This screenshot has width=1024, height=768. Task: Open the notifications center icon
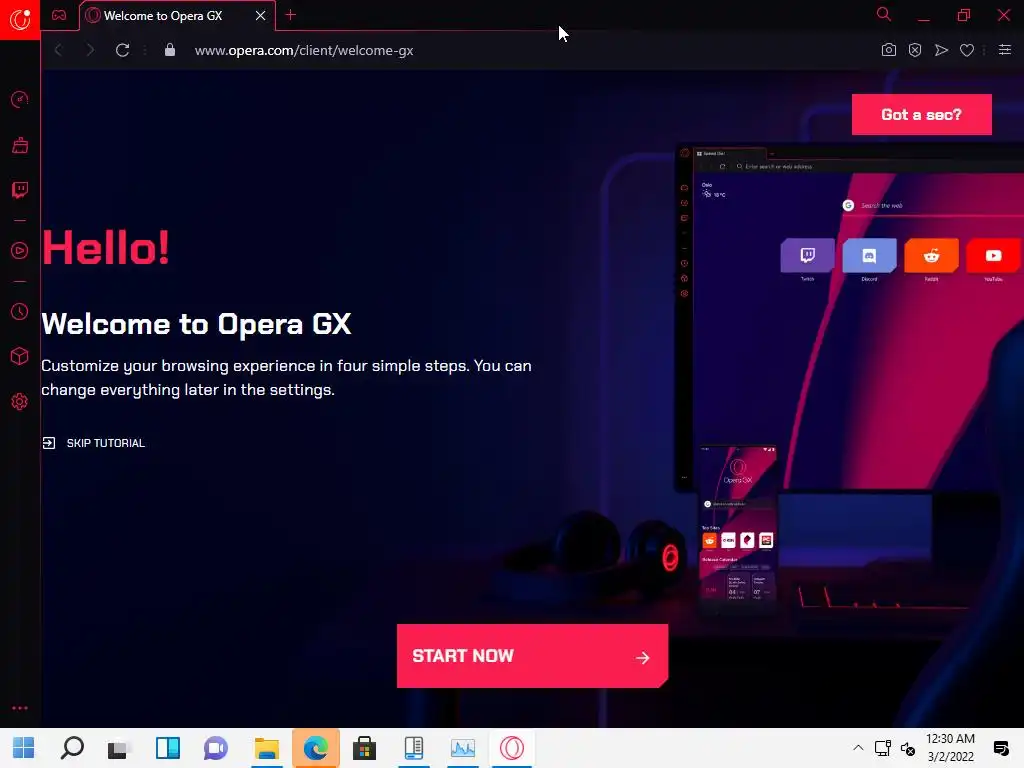[1000, 748]
